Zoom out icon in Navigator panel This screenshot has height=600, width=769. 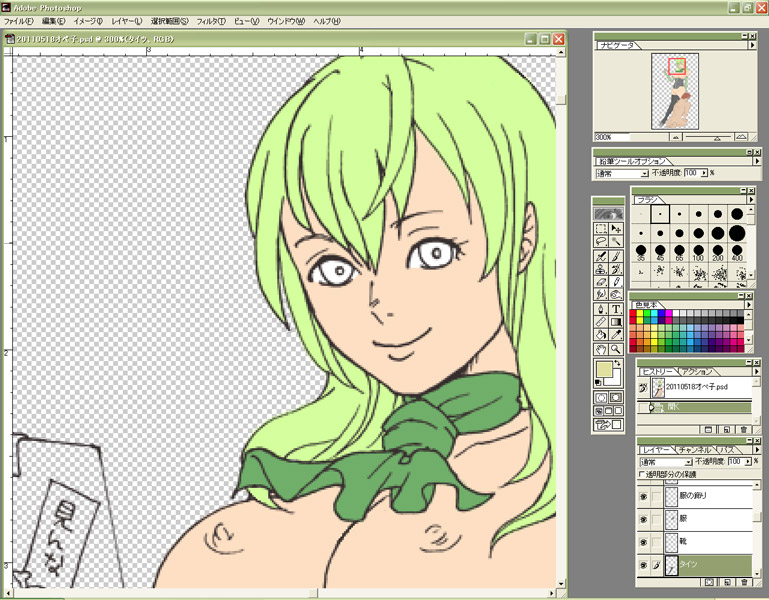[x=675, y=137]
